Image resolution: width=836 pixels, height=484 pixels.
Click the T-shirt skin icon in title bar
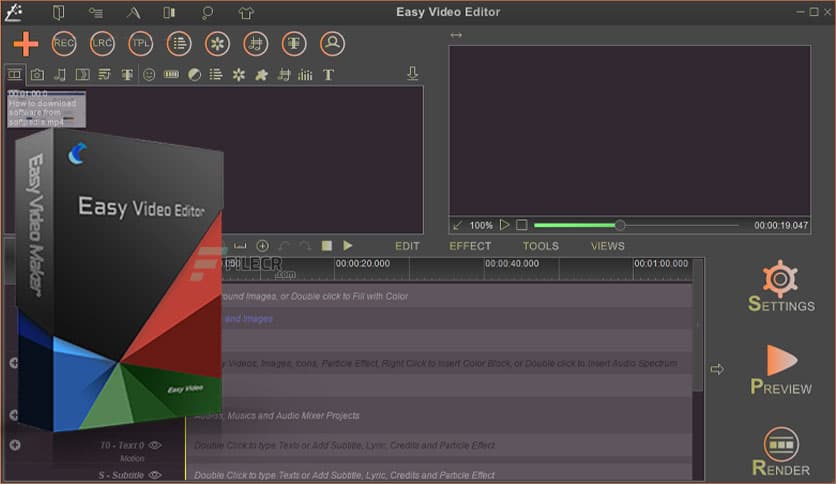246,13
